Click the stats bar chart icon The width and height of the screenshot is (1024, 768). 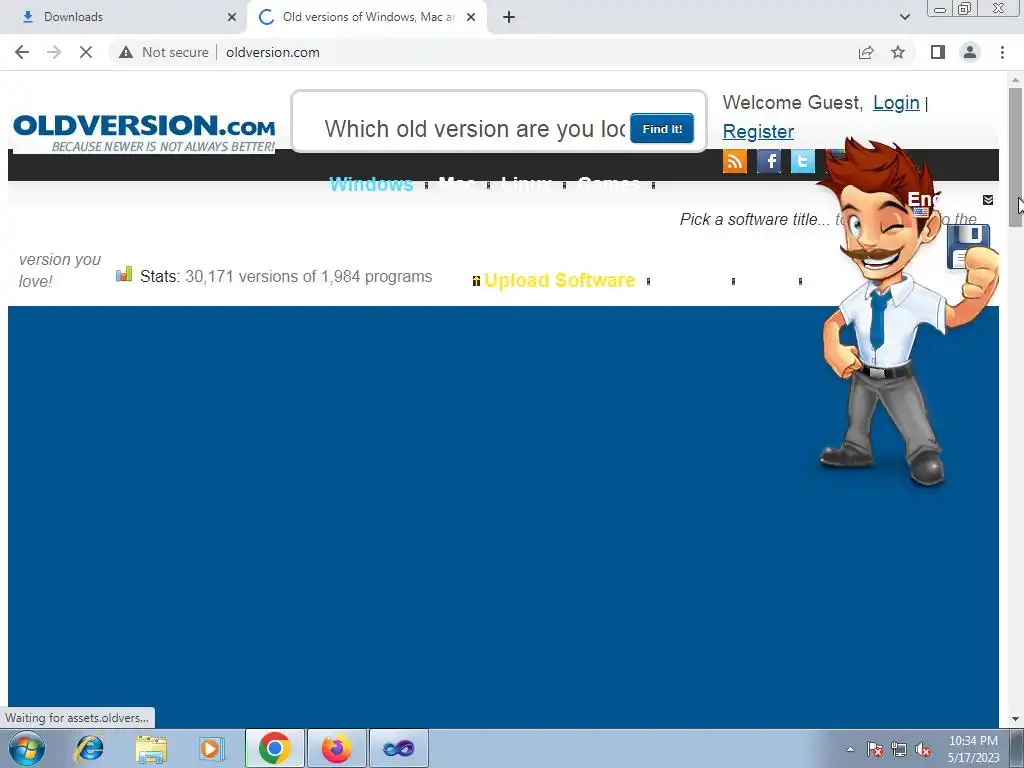tap(124, 274)
